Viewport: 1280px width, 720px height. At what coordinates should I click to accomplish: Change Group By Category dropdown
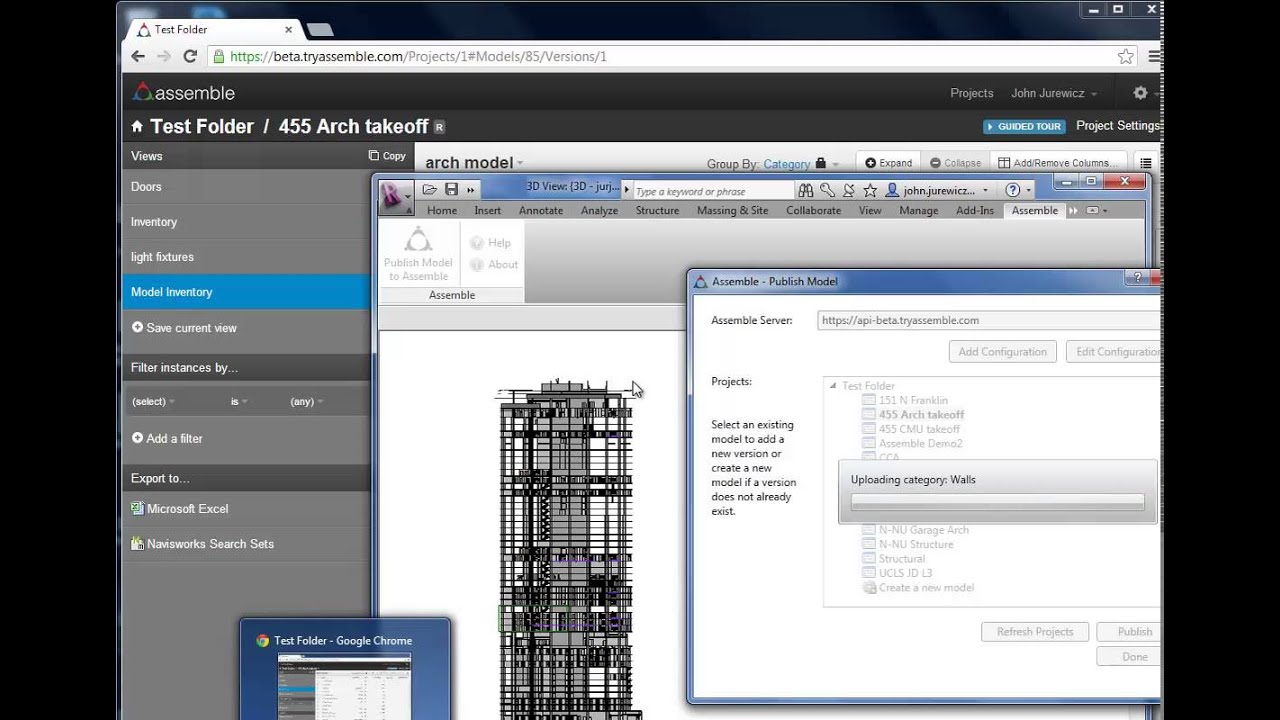pyautogui.click(x=786, y=164)
